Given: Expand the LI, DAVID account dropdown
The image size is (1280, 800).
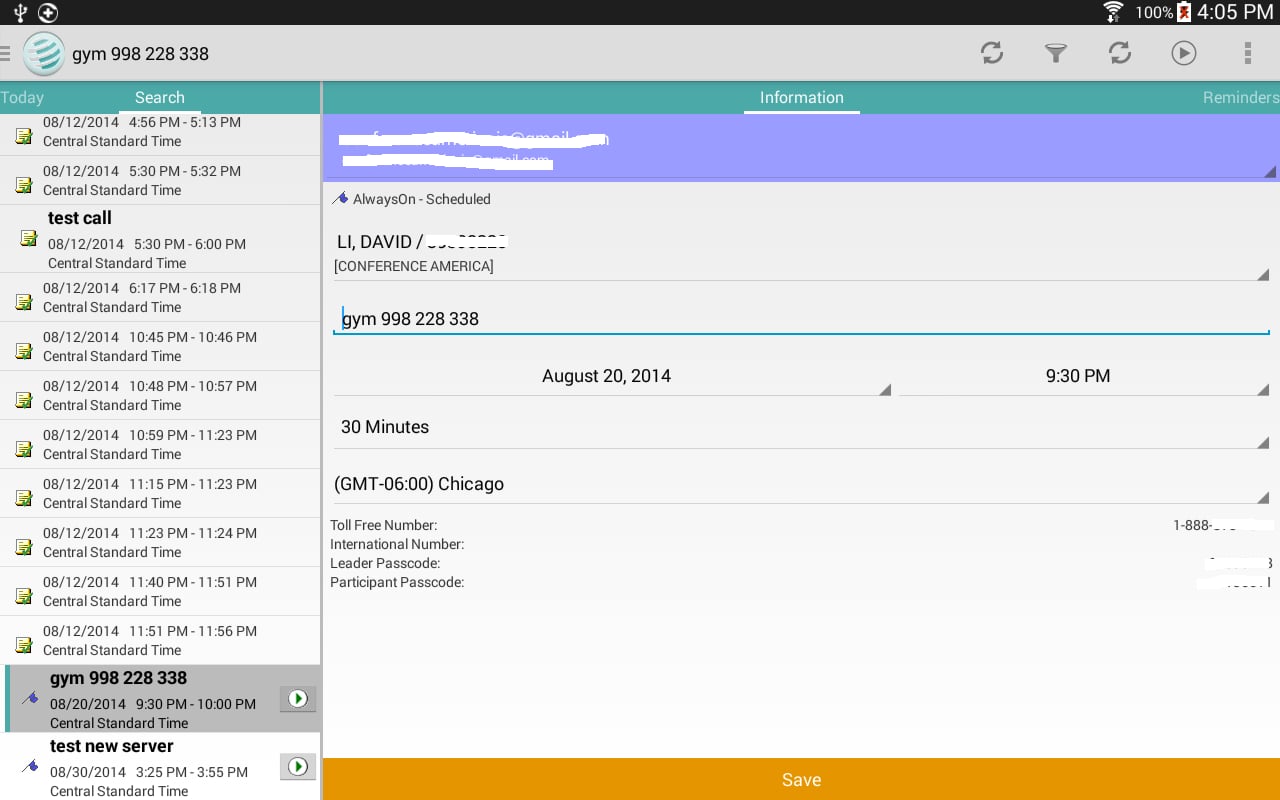Looking at the screenshot, I should point(802,252).
